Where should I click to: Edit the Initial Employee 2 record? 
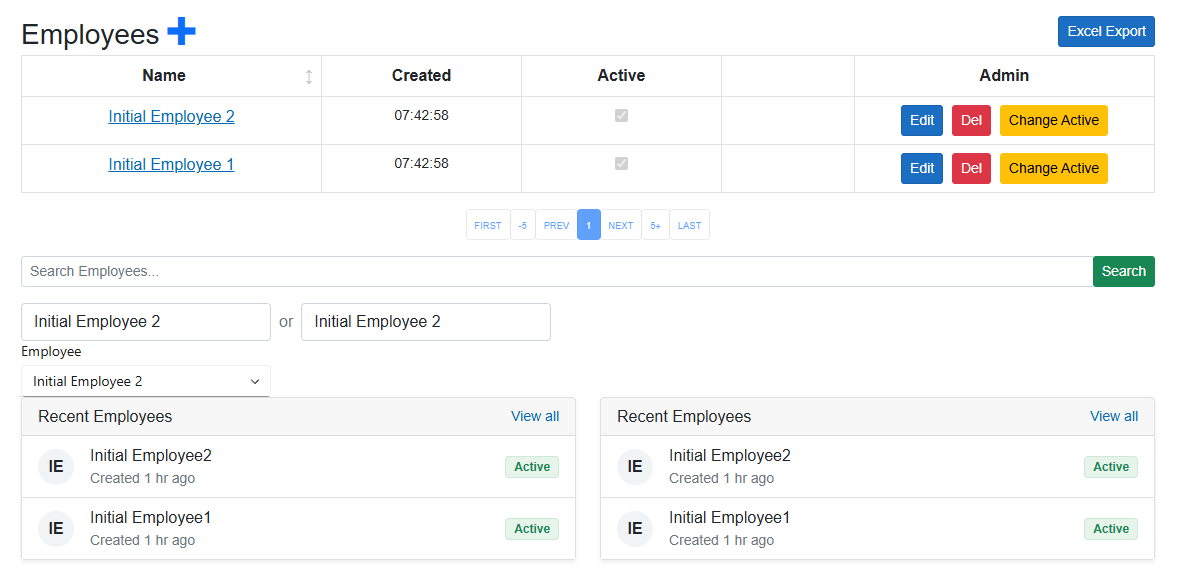point(921,120)
